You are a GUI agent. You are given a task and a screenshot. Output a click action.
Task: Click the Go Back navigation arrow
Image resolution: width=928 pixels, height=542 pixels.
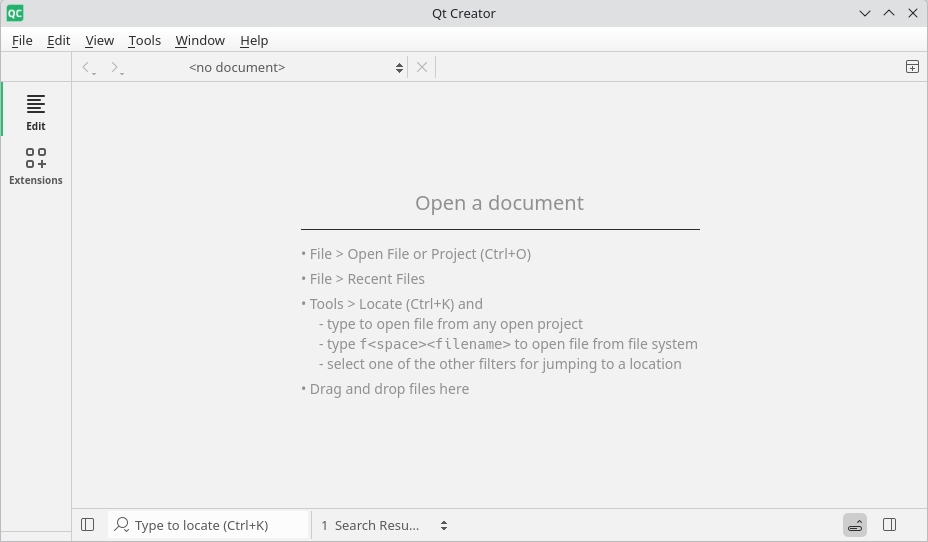pyautogui.click(x=87, y=67)
